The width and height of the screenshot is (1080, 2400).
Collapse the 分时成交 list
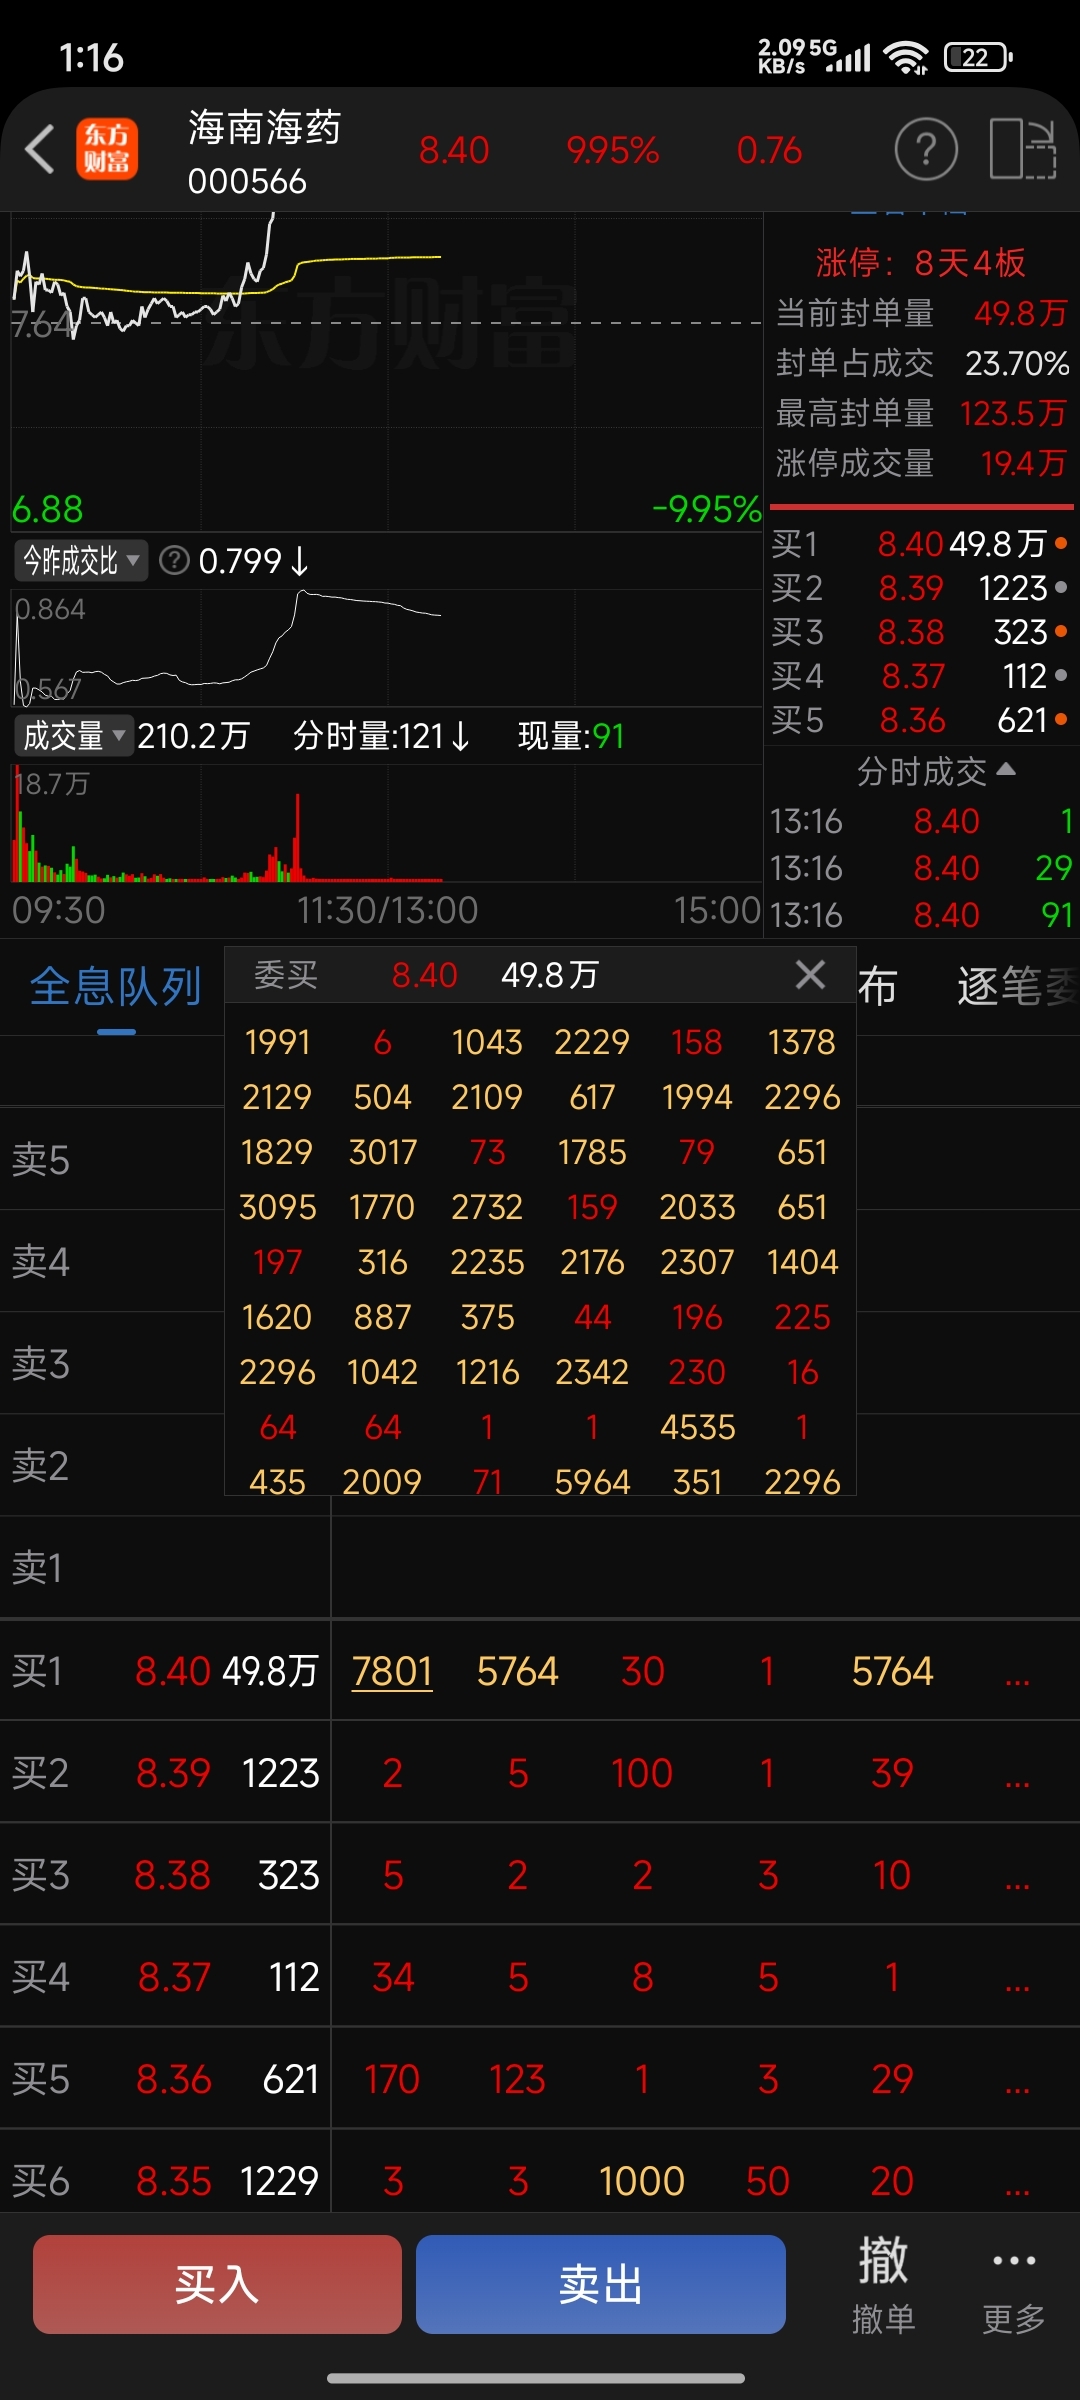click(x=936, y=771)
